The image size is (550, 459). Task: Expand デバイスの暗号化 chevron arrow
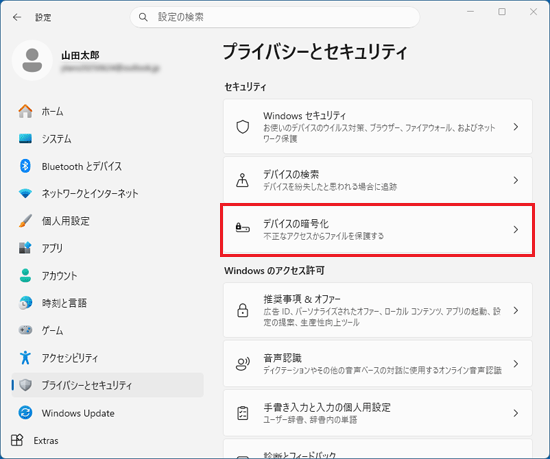pos(515,229)
